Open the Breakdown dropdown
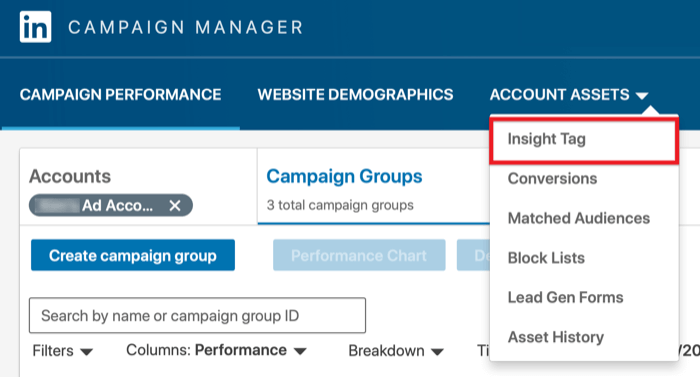 pos(396,351)
